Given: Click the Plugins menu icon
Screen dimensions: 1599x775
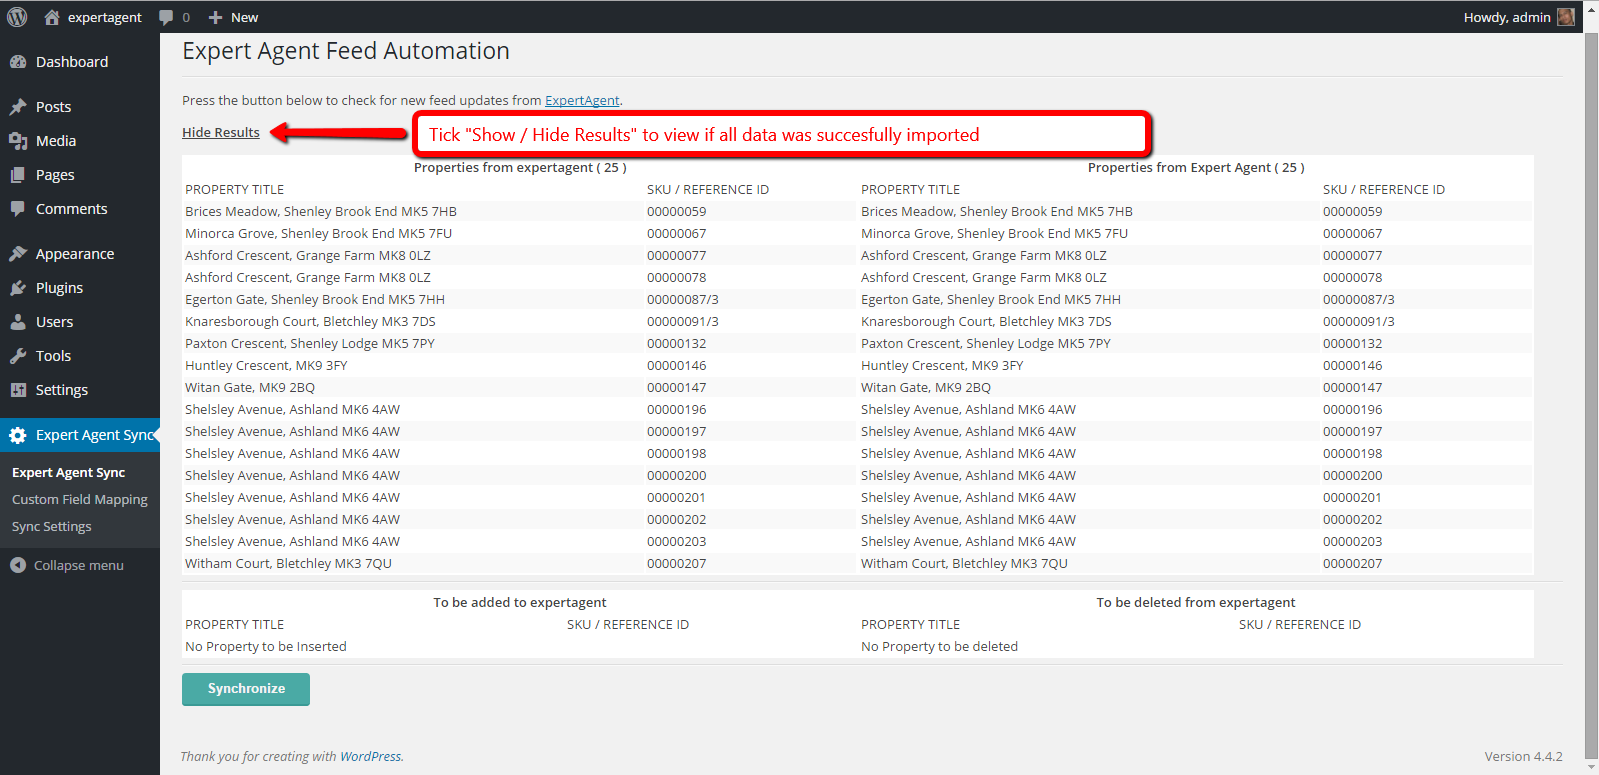Looking at the screenshot, I should click(x=18, y=288).
